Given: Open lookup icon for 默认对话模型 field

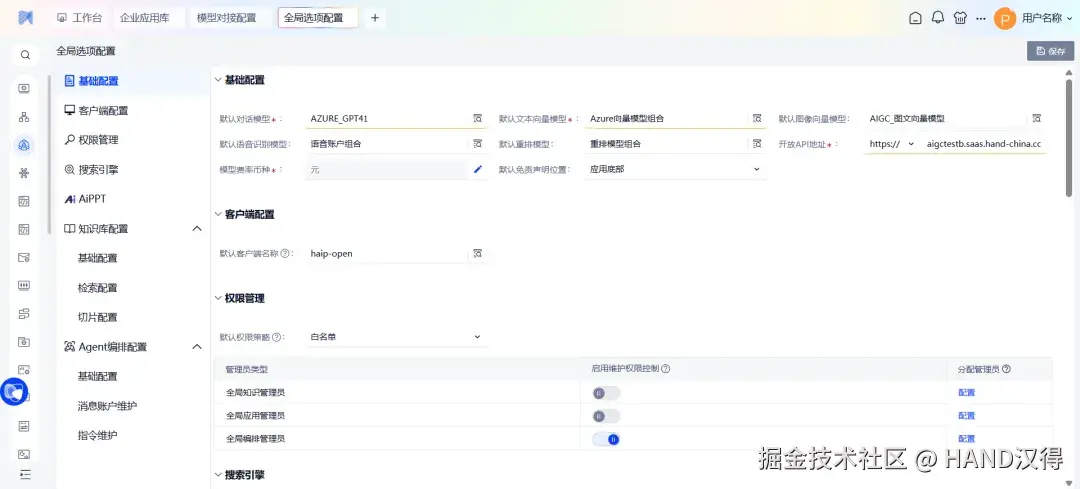Looking at the screenshot, I should pos(477,118).
